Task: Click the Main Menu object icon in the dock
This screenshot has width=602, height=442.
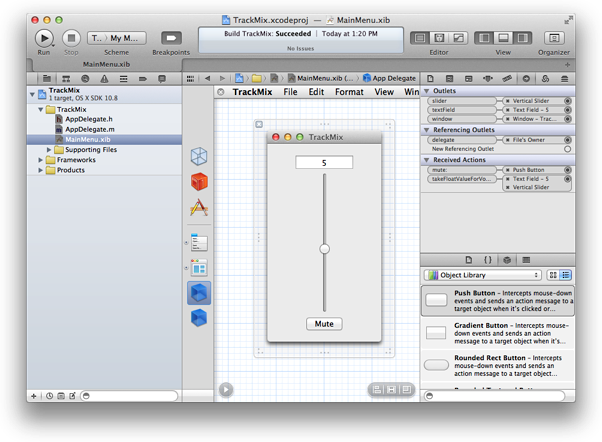Action: tap(199, 242)
